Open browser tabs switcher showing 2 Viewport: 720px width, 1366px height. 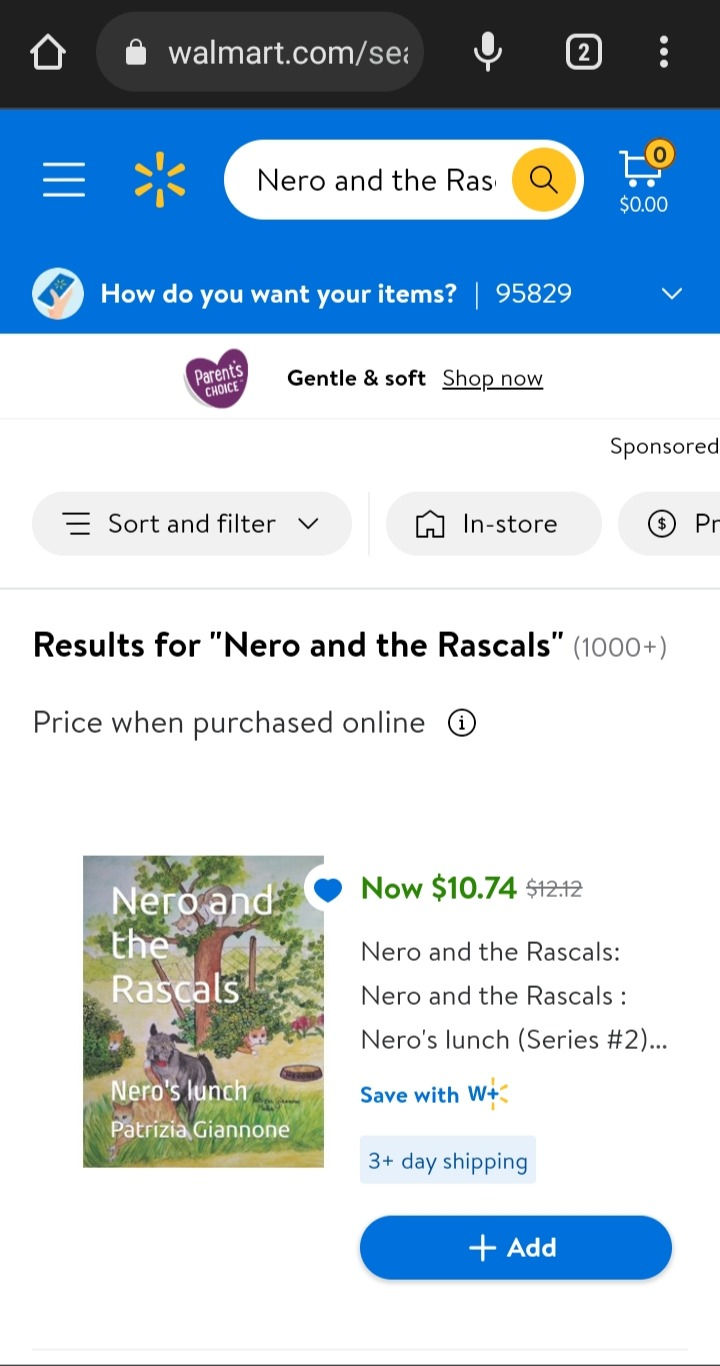click(x=584, y=52)
